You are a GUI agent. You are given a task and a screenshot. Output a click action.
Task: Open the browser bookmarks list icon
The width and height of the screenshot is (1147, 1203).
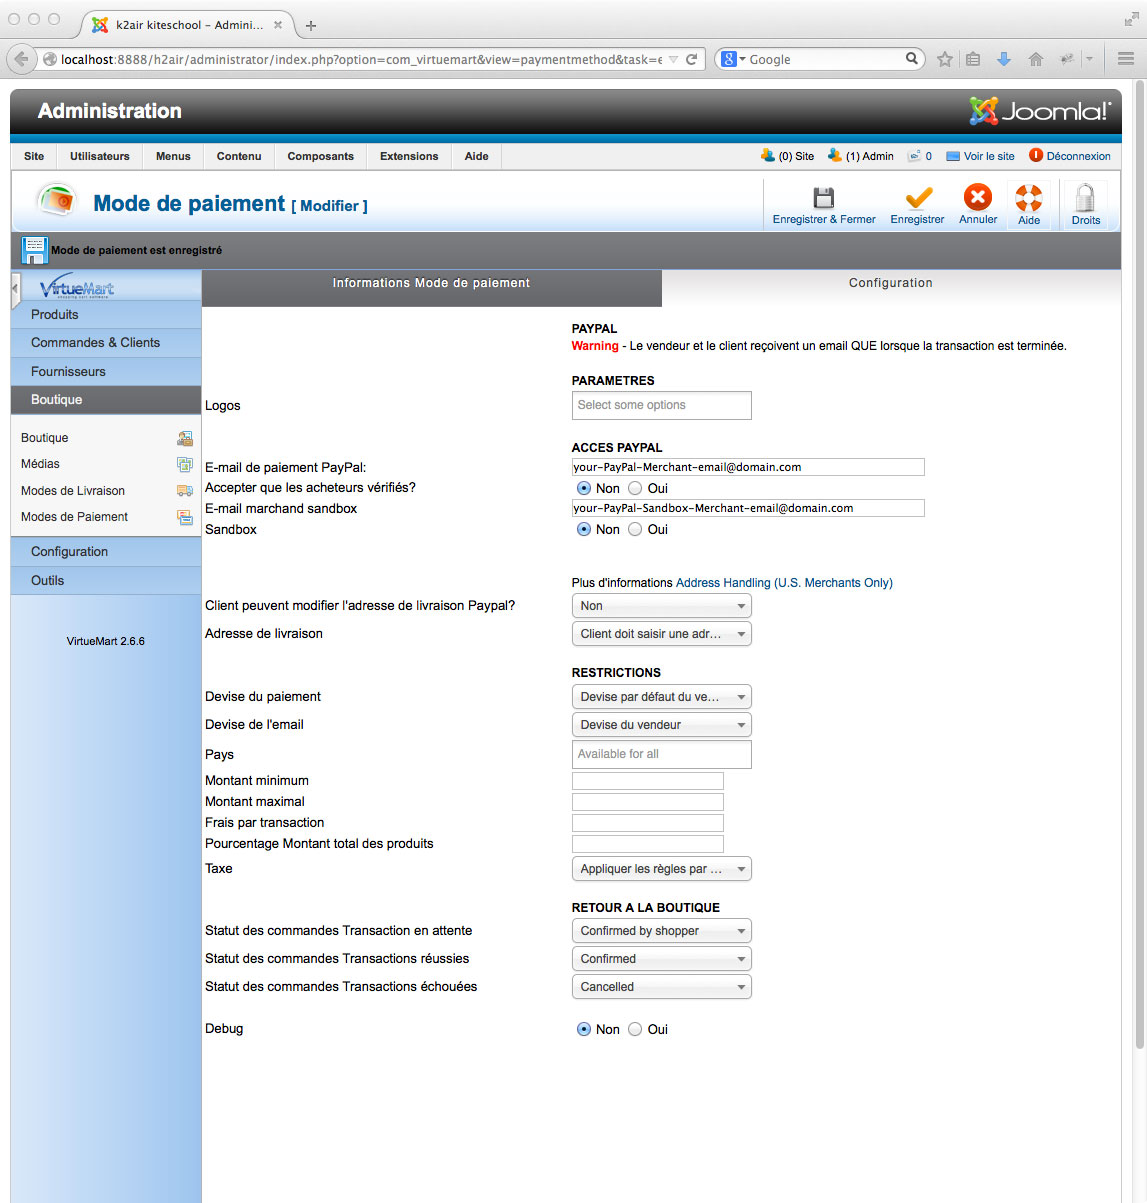click(x=973, y=59)
